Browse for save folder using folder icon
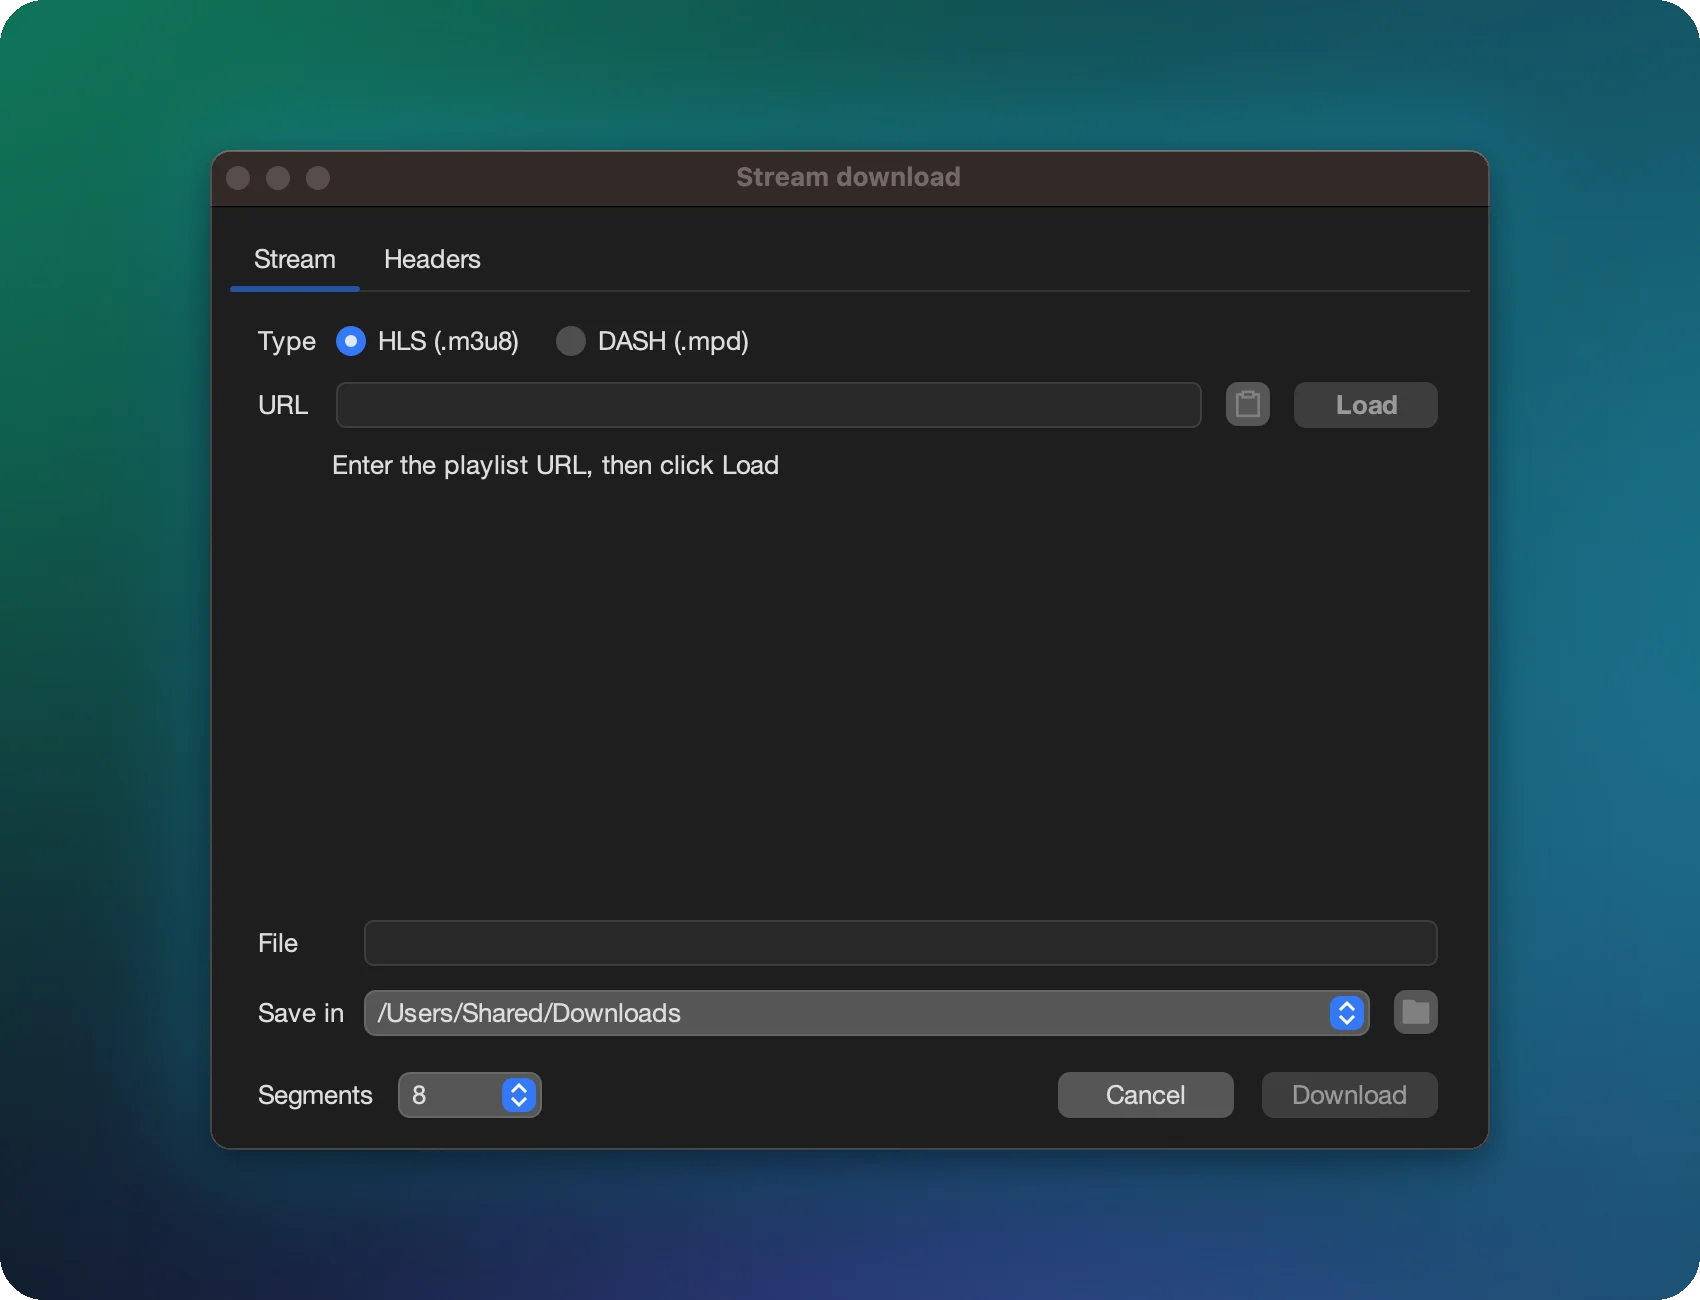 [1415, 1012]
